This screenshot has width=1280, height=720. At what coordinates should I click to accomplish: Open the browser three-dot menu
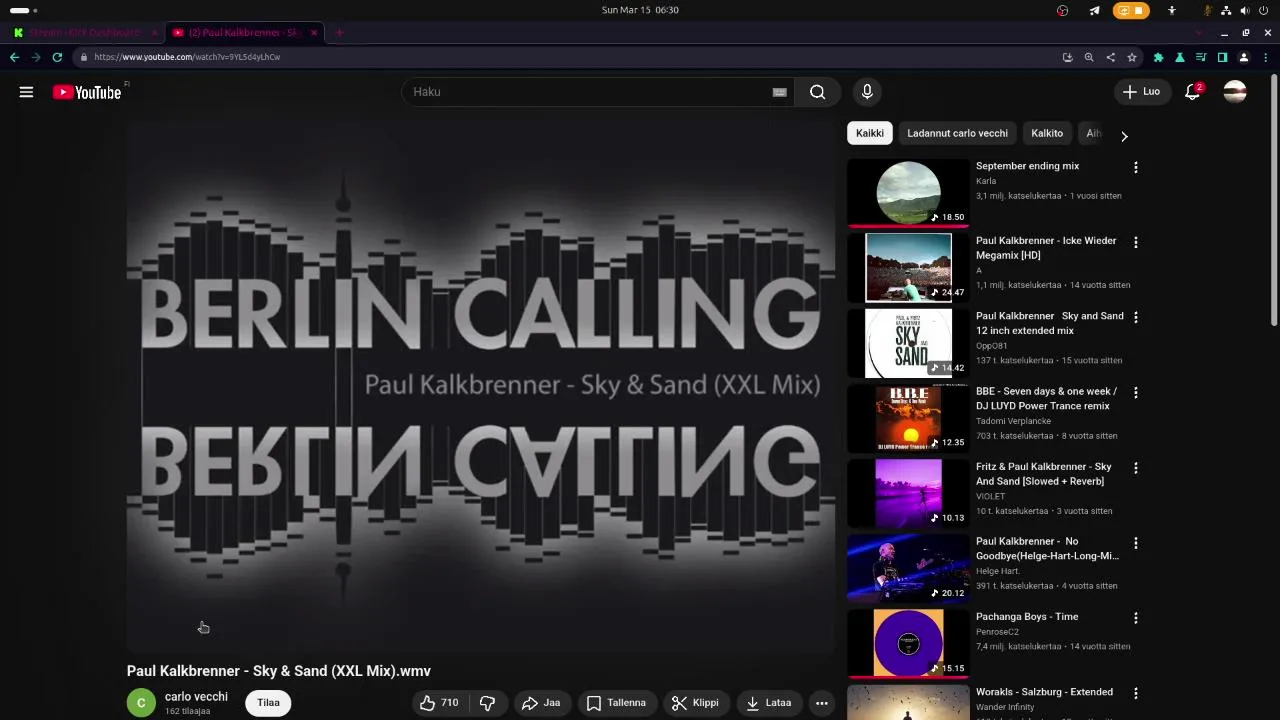tap(1265, 57)
